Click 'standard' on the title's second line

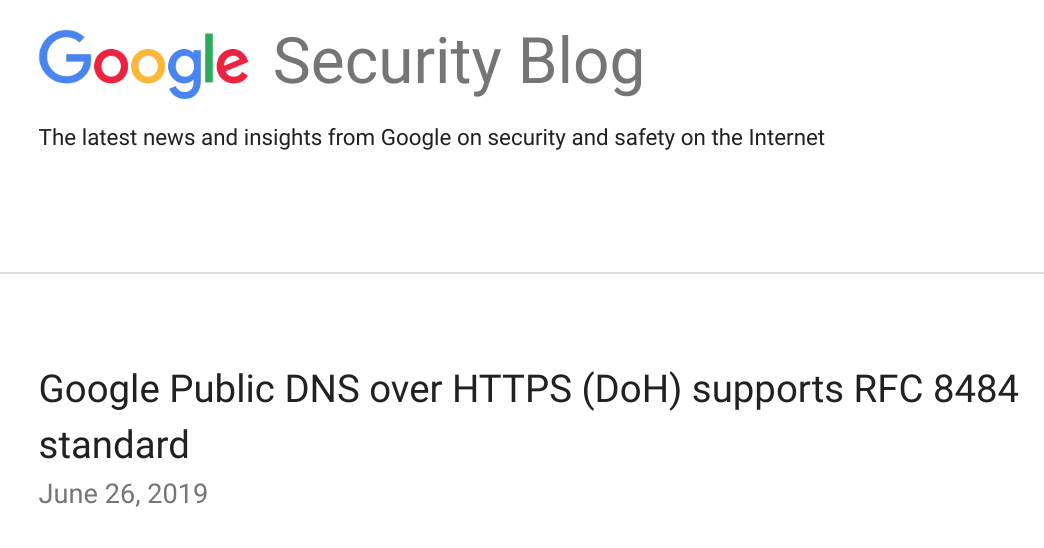point(114,444)
